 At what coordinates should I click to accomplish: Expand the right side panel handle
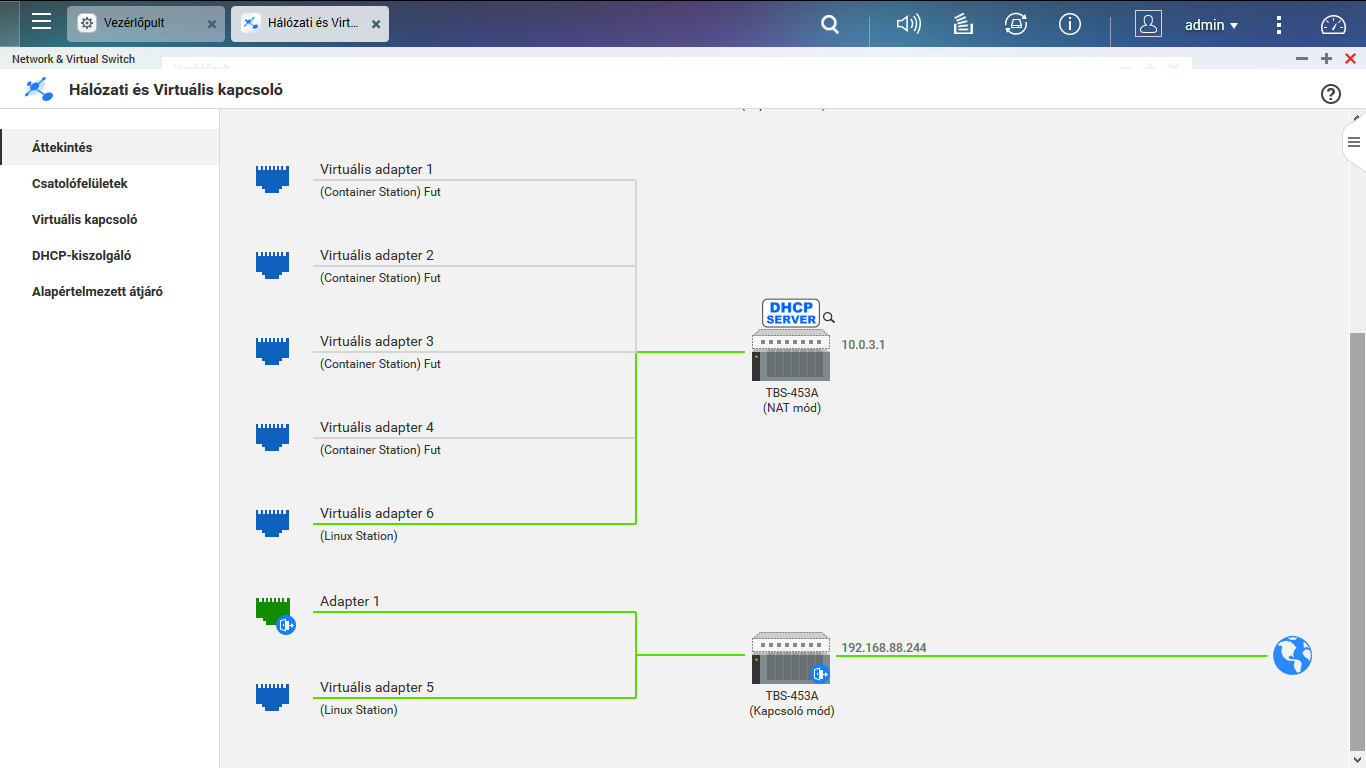[1353, 142]
